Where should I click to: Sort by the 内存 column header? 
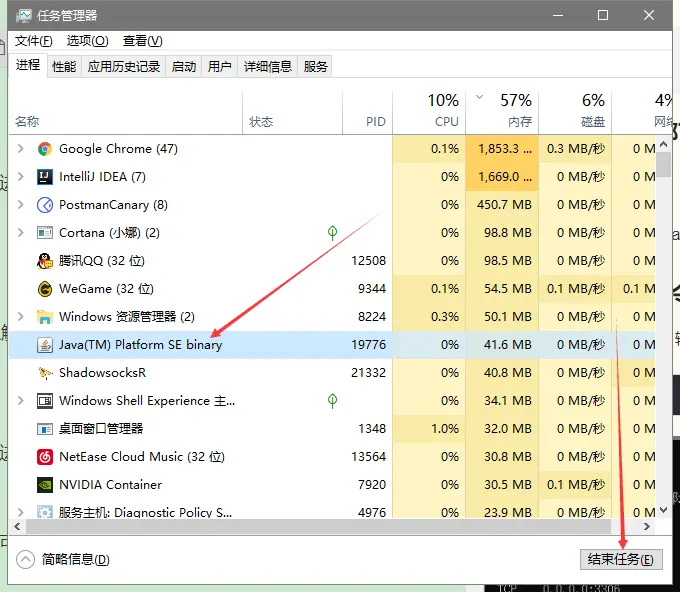(502, 113)
